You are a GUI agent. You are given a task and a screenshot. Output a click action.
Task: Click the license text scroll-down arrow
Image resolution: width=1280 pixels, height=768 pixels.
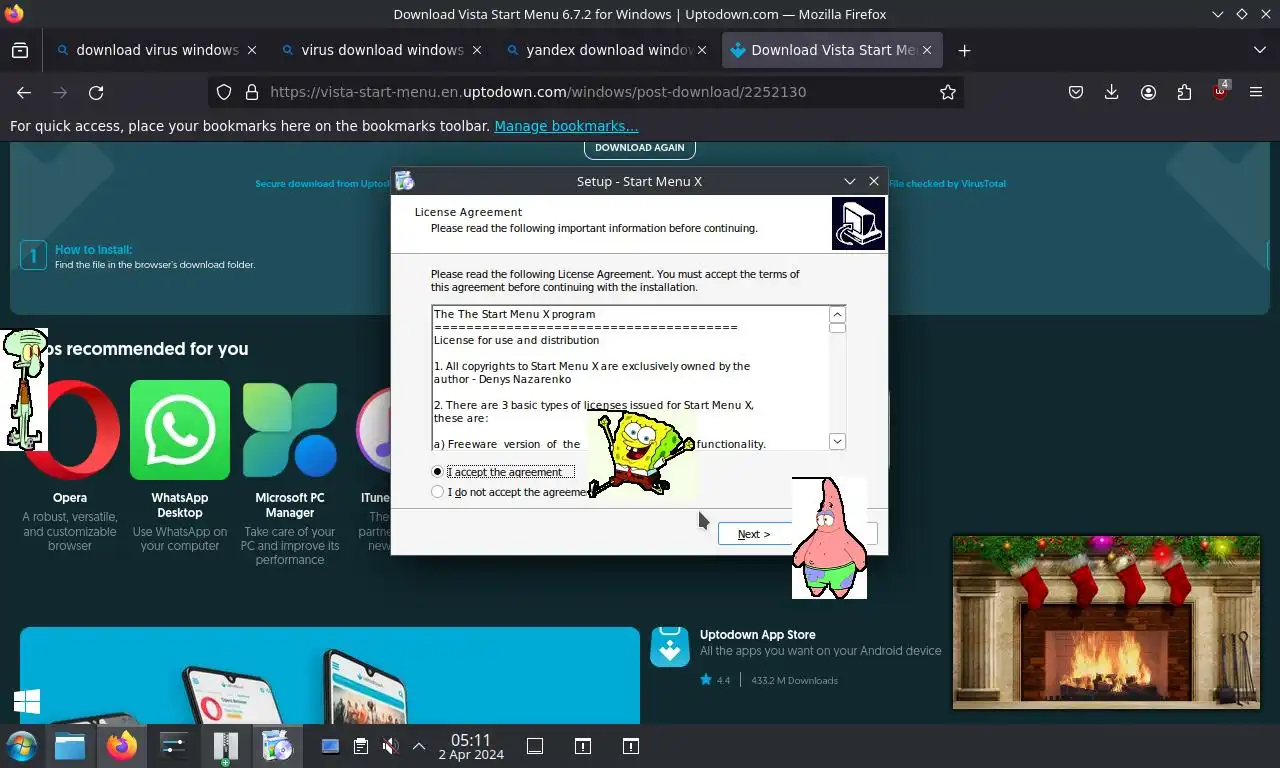click(x=838, y=441)
